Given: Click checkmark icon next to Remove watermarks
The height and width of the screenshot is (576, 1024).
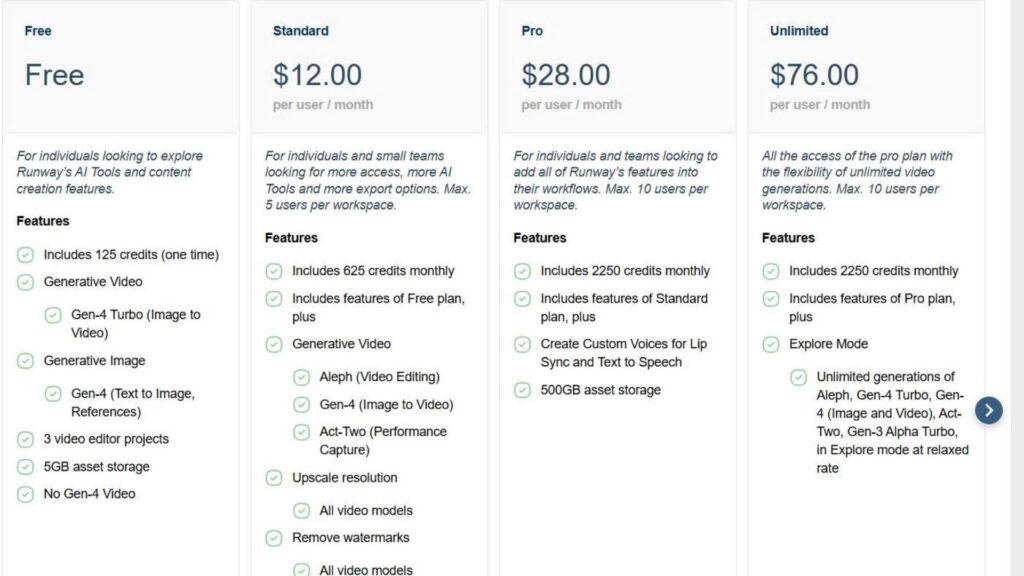Looking at the screenshot, I should coord(273,538).
